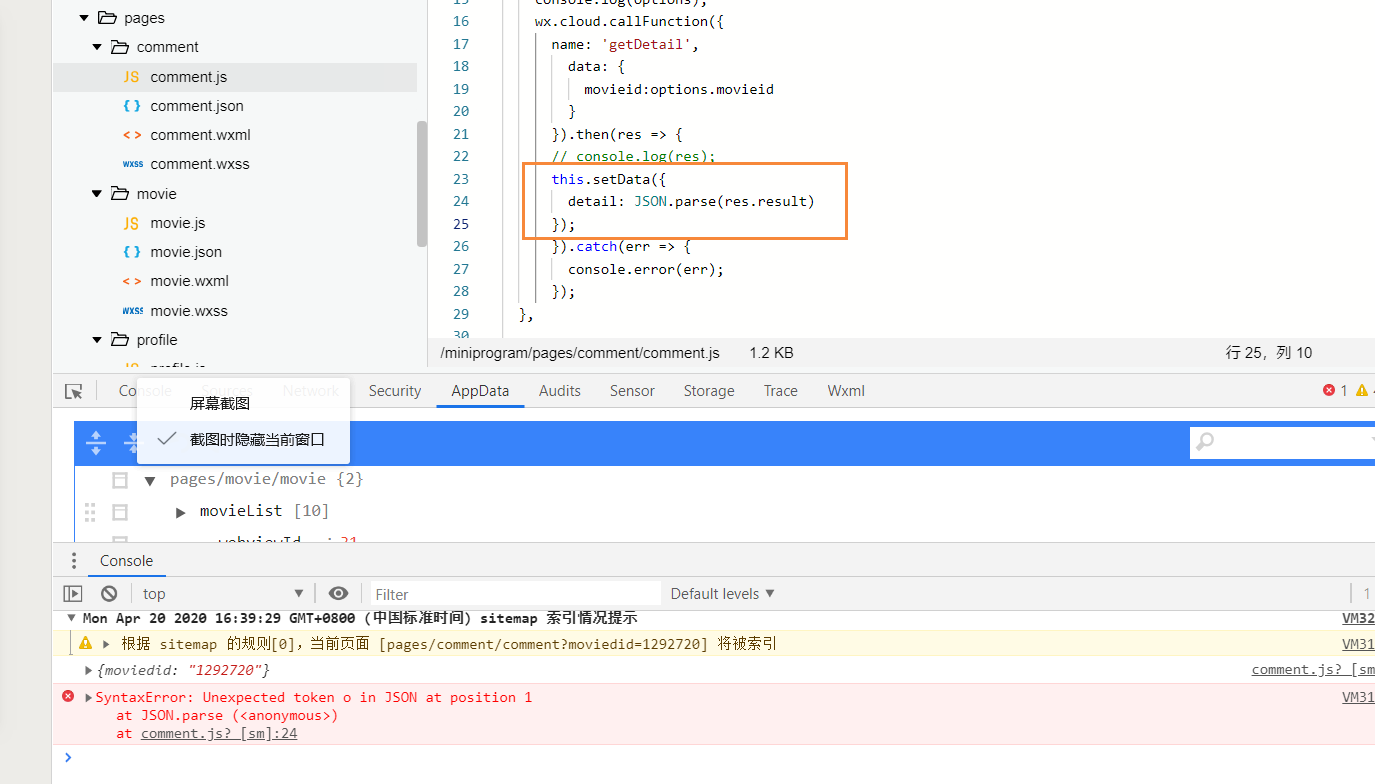Click the braces icon of comment.json

tap(132, 106)
